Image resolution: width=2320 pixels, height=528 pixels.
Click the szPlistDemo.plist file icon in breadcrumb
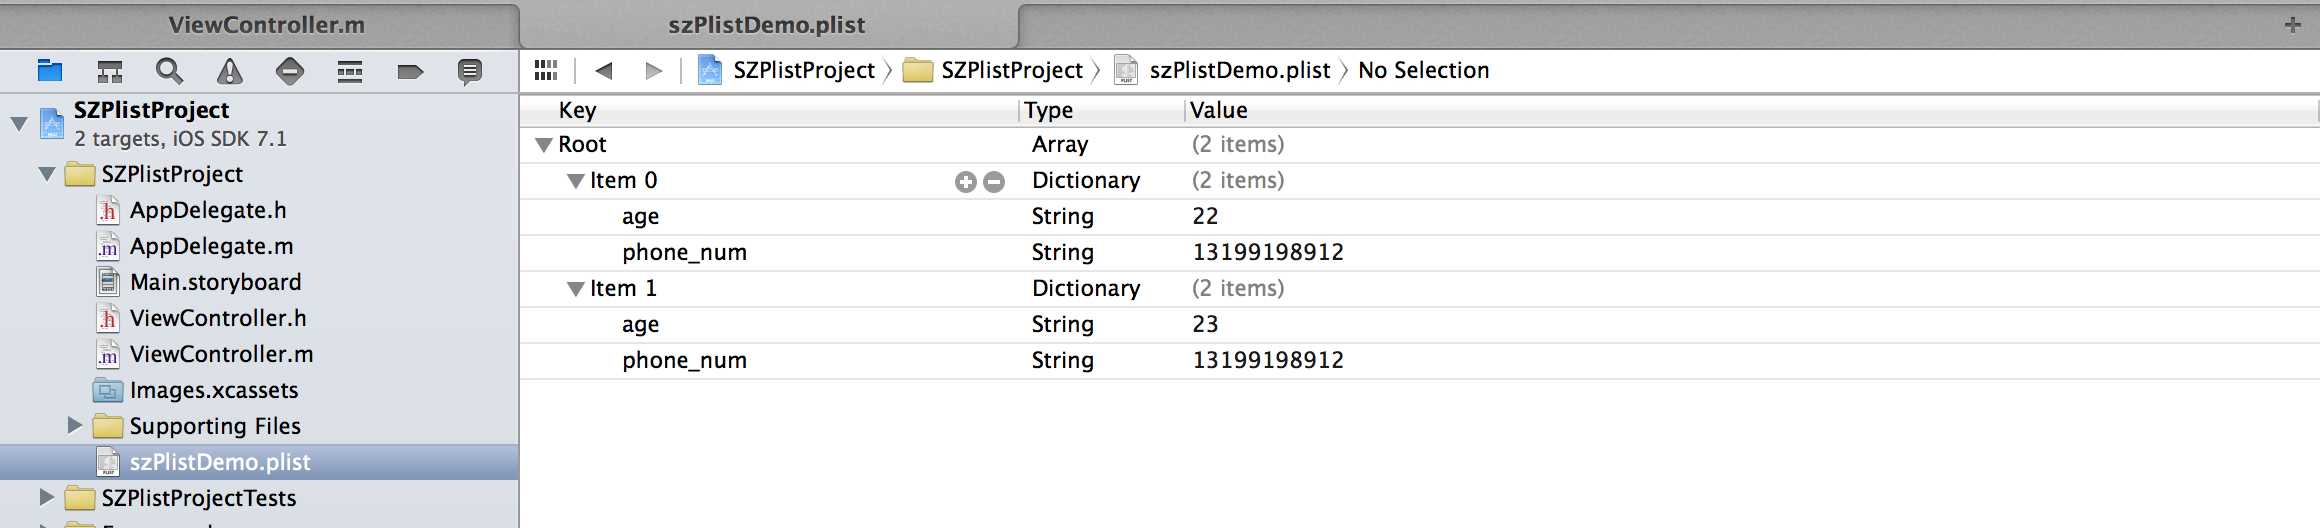(x=1126, y=70)
